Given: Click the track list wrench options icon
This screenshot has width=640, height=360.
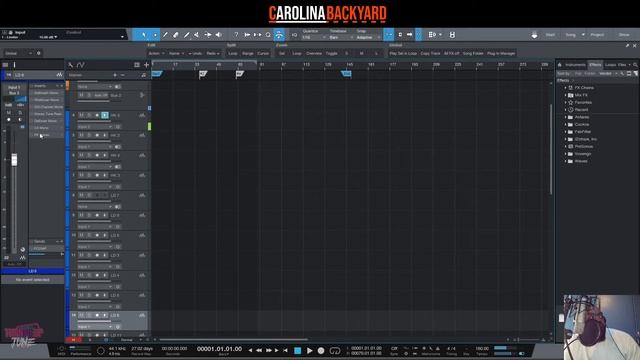Looking at the screenshot, I should (71, 65).
